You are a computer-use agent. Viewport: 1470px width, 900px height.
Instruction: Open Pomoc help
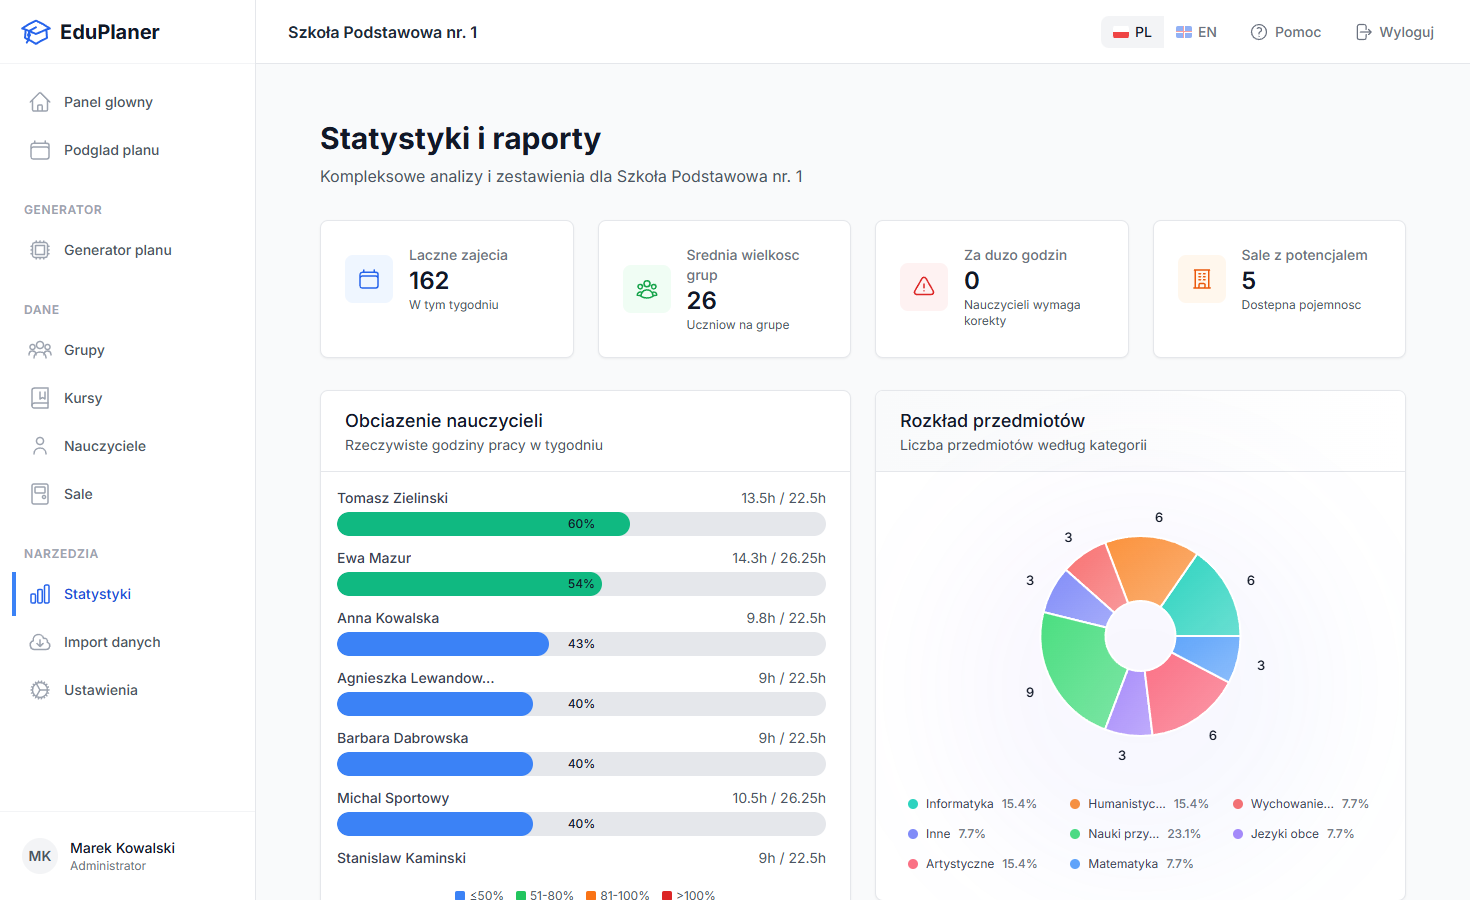[x=1286, y=31]
